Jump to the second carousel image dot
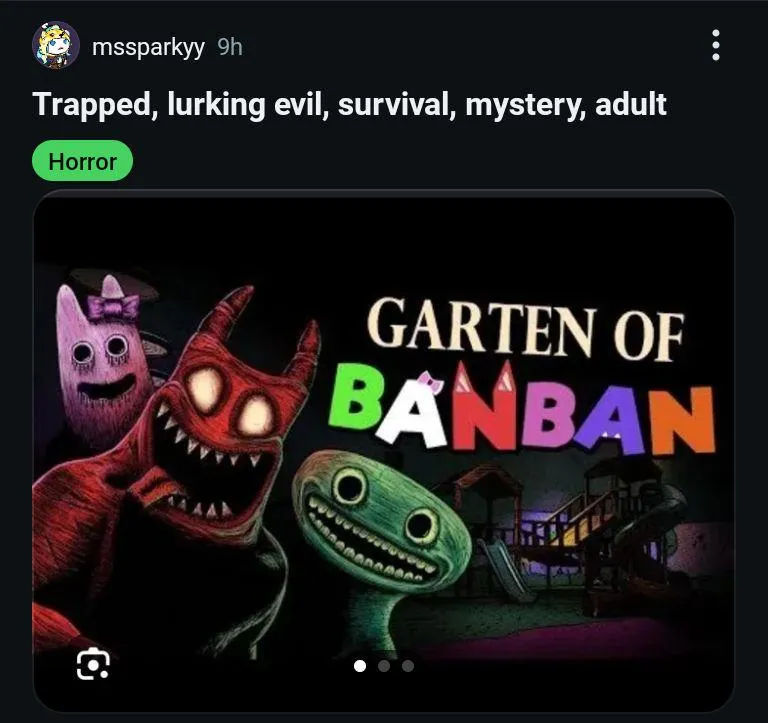The height and width of the screenshot is (723, 768). coord(384,666)
